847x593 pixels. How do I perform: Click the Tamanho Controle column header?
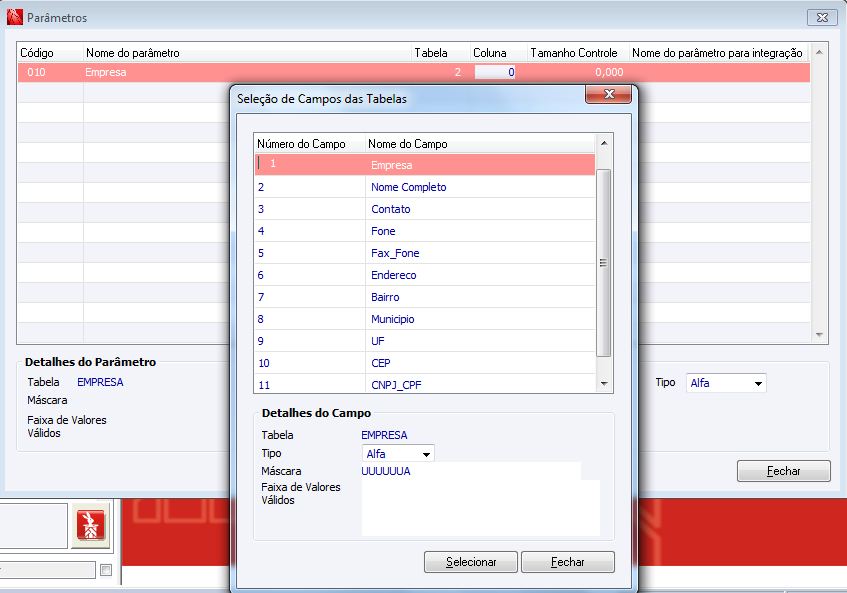578,53
